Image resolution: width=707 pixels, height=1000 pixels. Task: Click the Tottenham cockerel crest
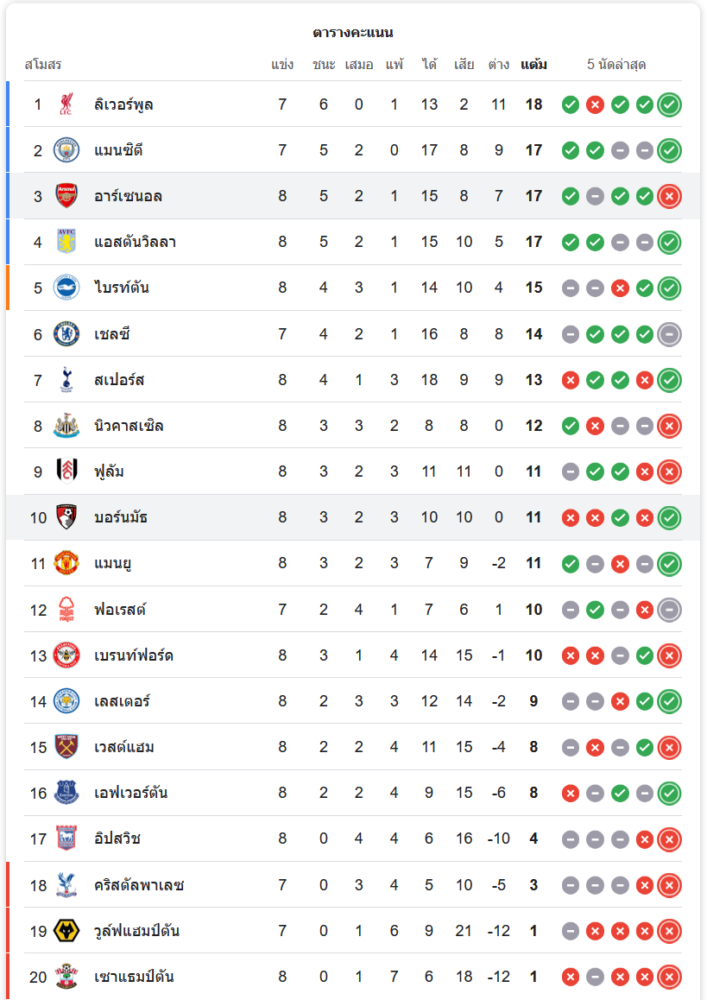66,380
